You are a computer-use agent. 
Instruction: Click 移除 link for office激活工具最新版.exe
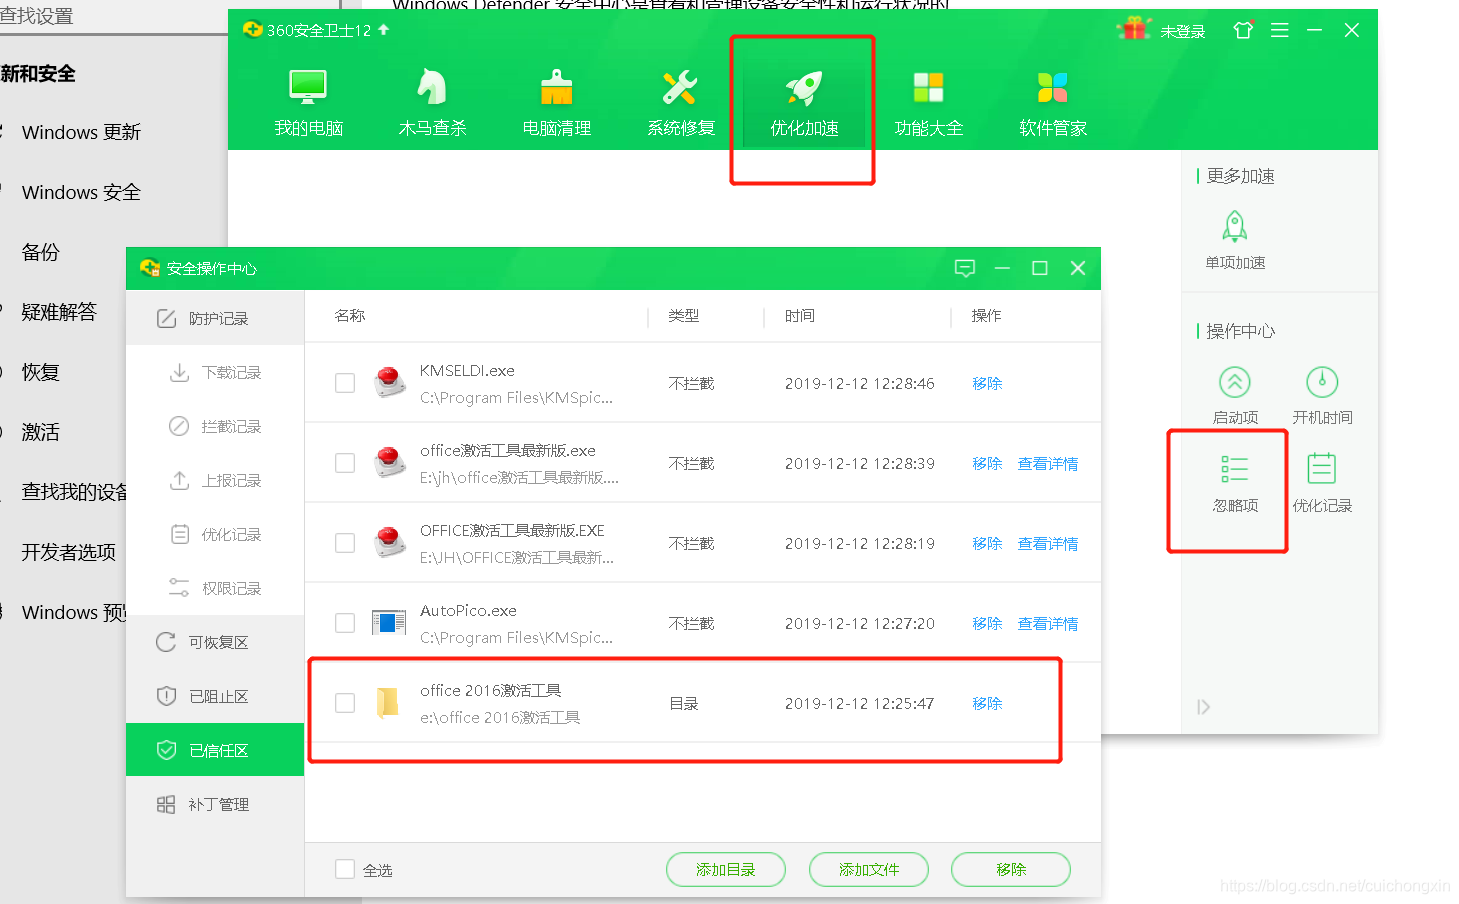click(987, 464)
